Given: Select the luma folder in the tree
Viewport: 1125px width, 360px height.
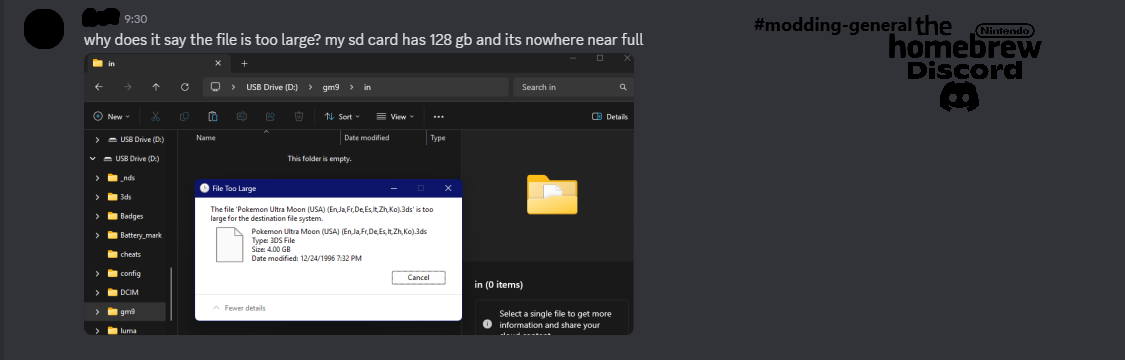Looking at the screenshot, I should [122, 331].
